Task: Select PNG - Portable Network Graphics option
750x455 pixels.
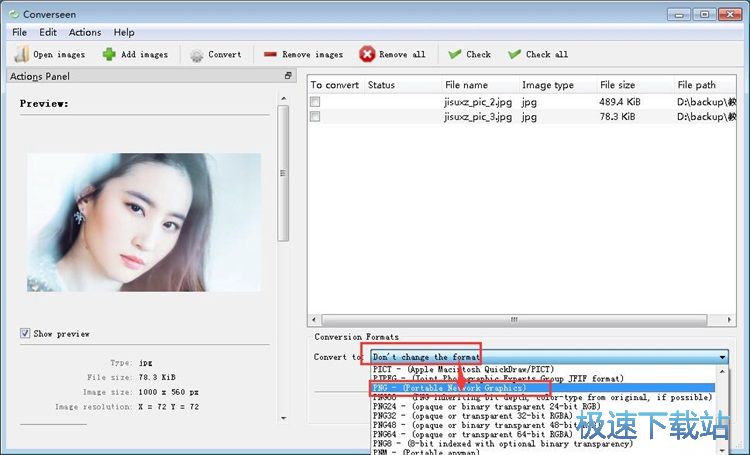Action: coord(457,388)
